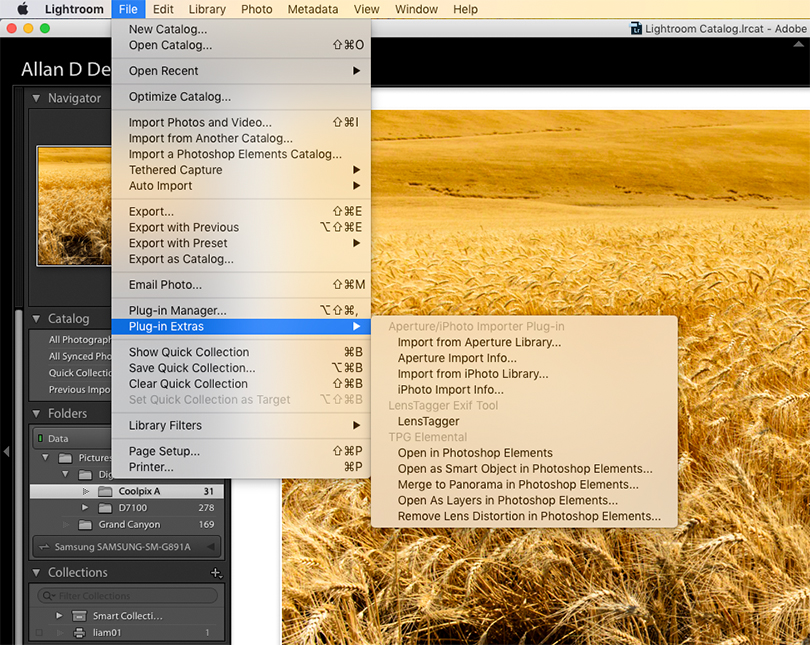810x645 pixels.
Task: Expand the Tethered Capture submenu
Action: point(241,170)
